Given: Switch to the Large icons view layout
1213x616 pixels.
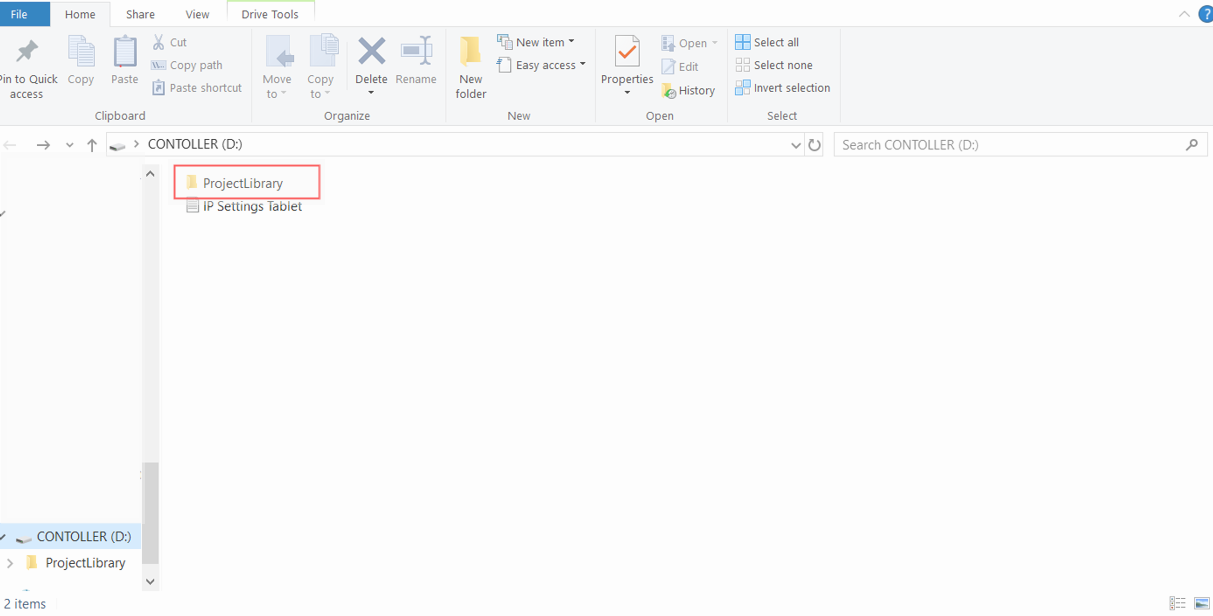Looking at the screenshot, I should [x=1201, y=604].
